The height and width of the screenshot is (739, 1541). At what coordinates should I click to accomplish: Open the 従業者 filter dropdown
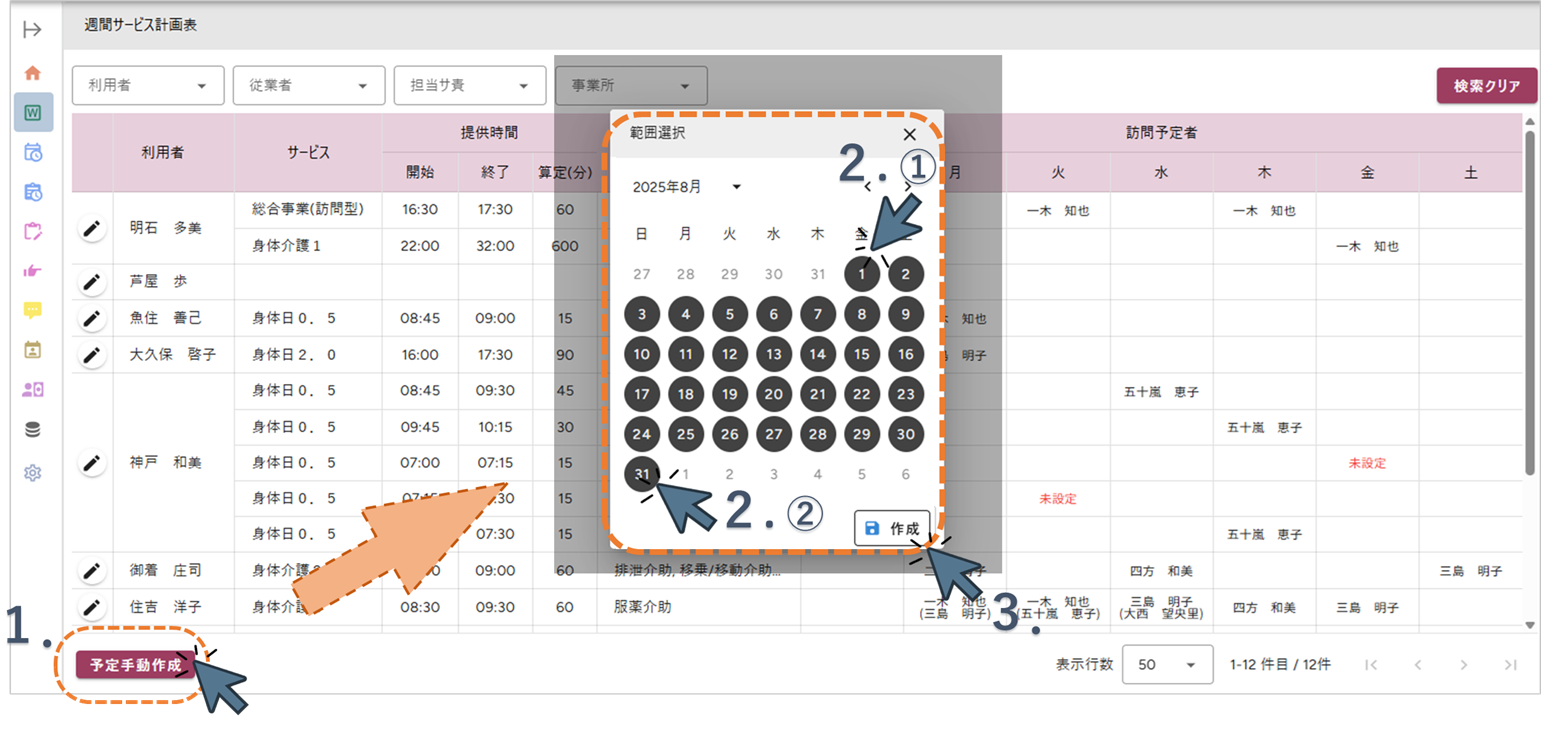click(x=309, y=86)
